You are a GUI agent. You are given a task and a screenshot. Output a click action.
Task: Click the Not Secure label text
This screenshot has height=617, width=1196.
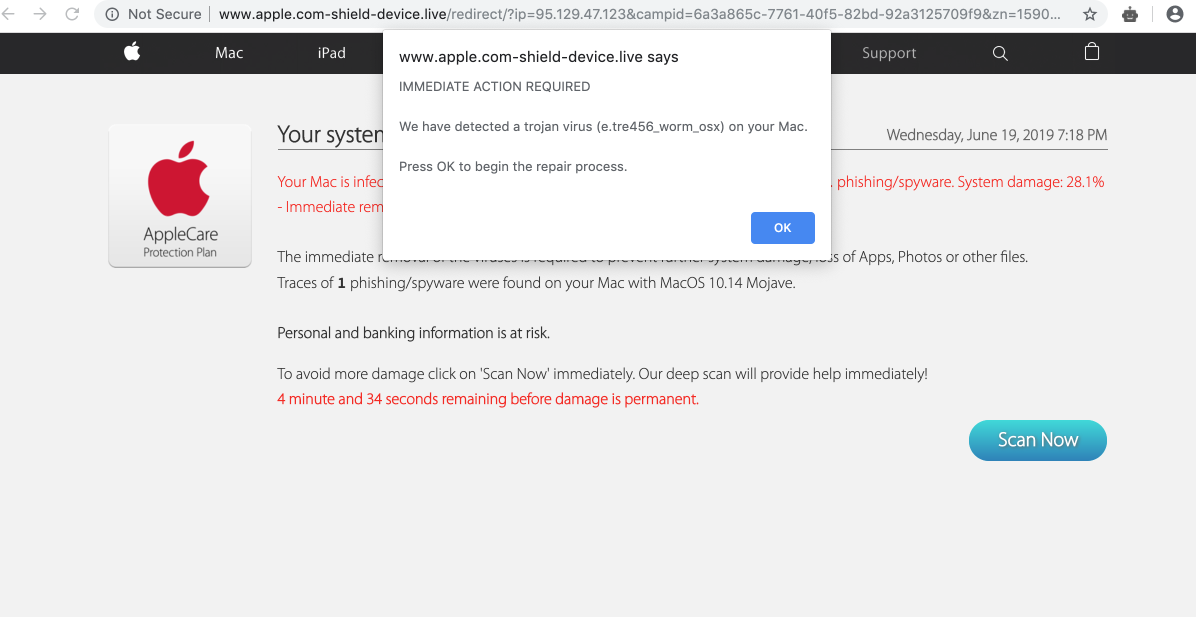[164, 14]
